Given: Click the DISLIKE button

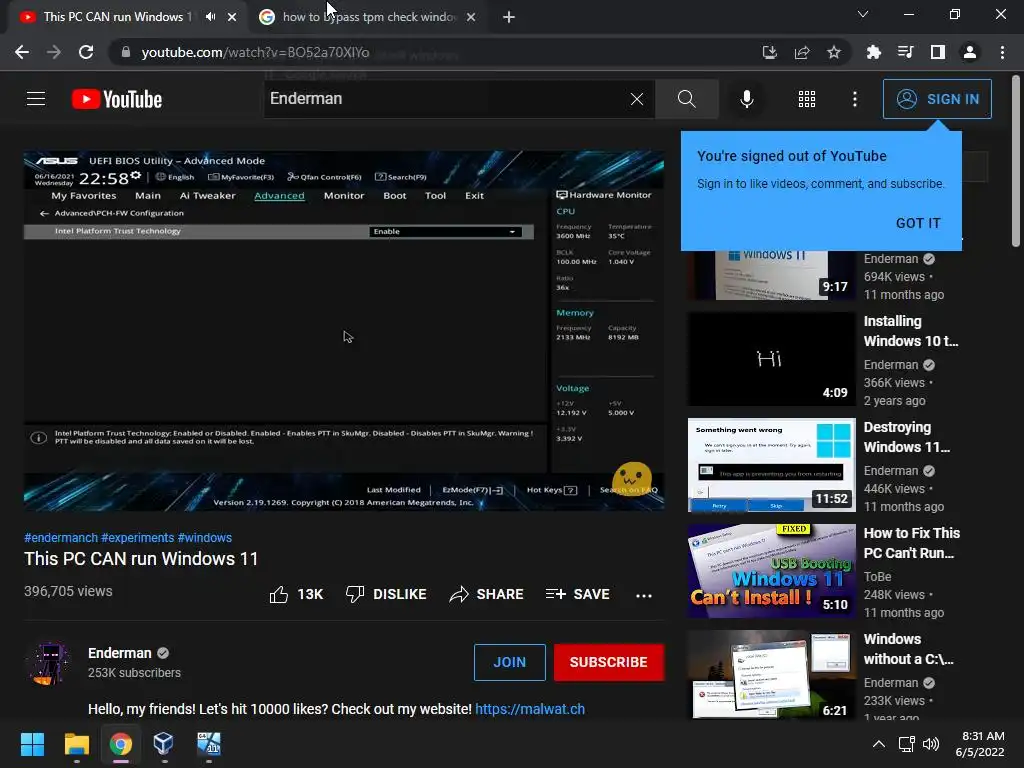Looking at the screenshot, I should coord(386,594).
